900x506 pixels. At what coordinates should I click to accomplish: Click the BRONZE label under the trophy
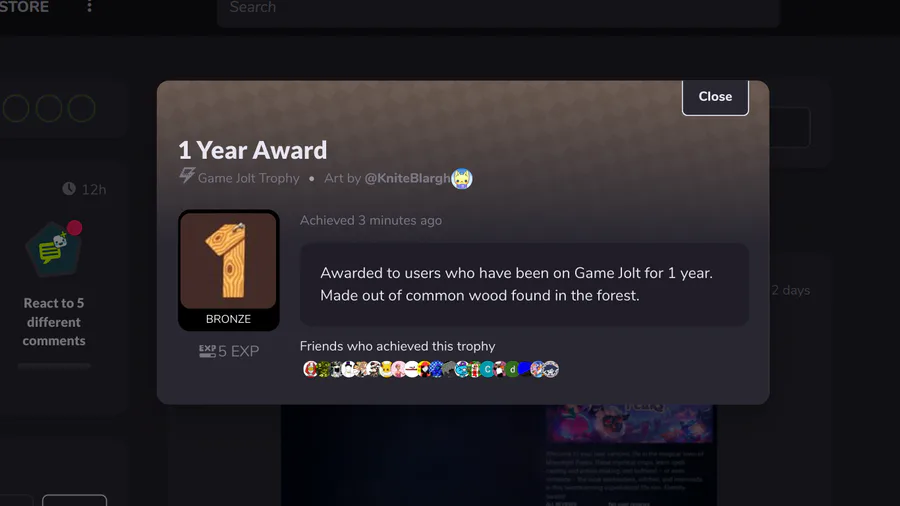point(228,319)
